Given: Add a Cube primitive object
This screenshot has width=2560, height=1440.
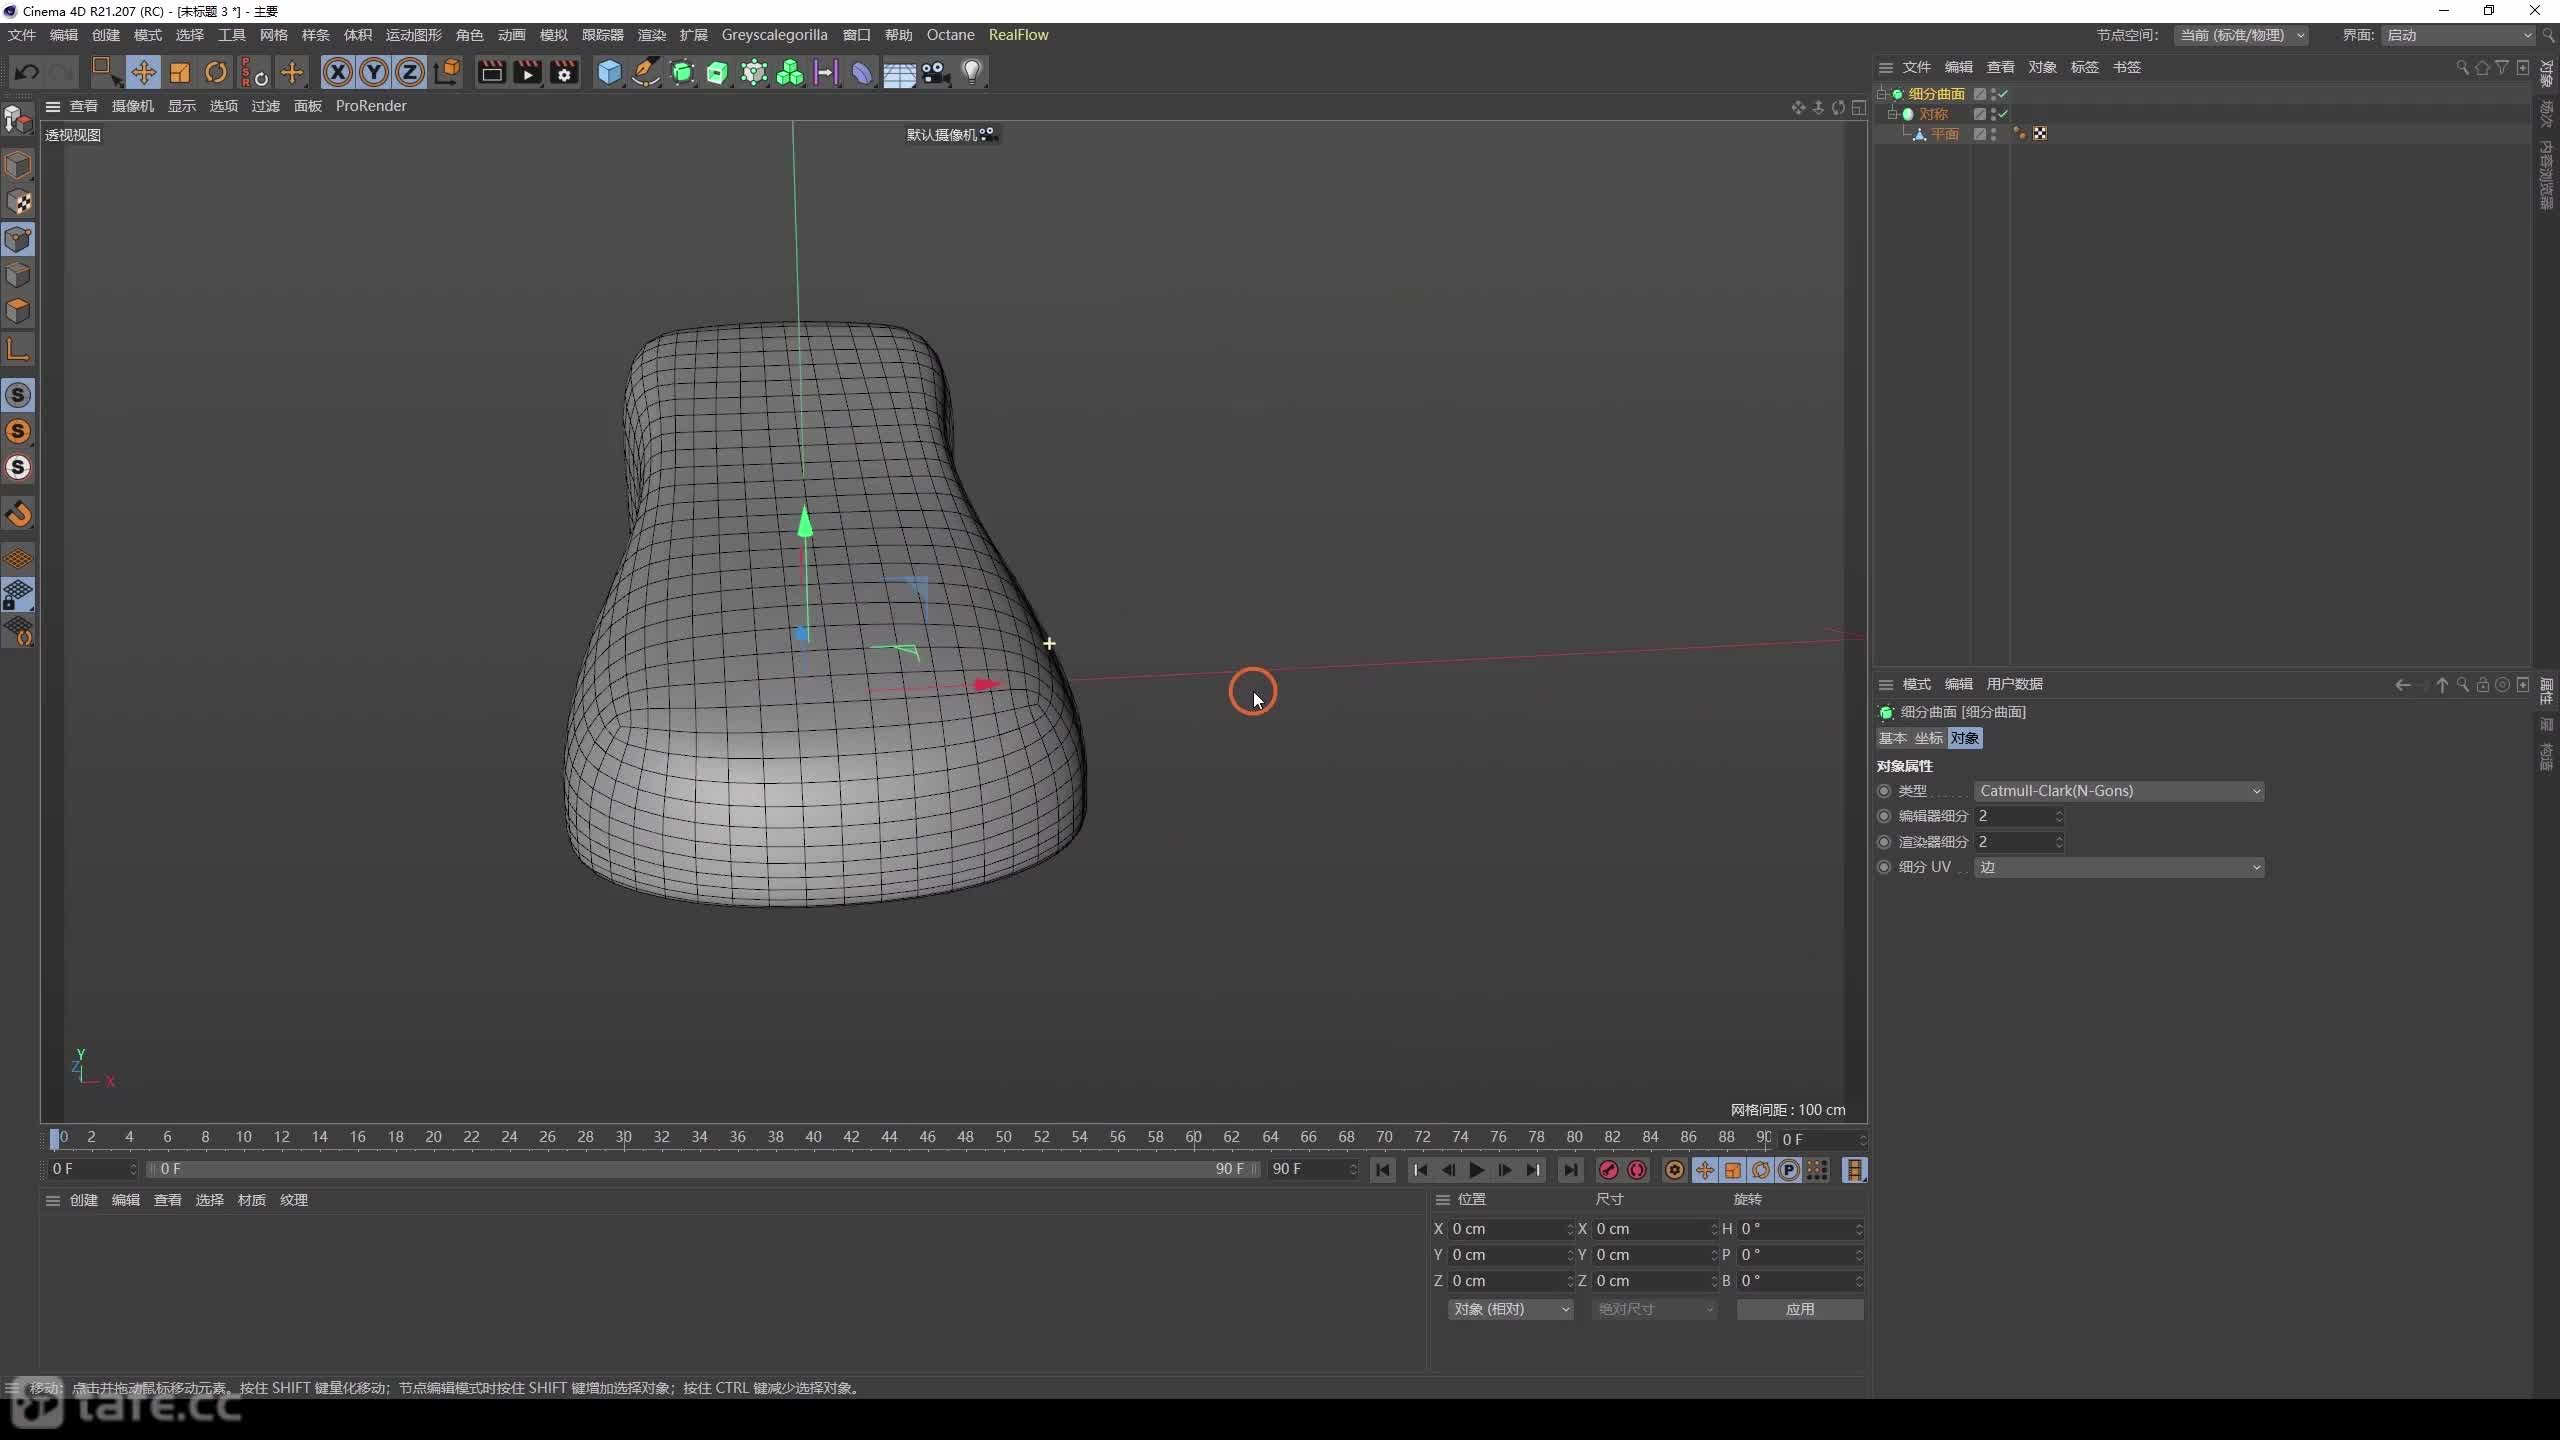Looking at the screenshot, I should pyautogui.click(x=609, y=72).
